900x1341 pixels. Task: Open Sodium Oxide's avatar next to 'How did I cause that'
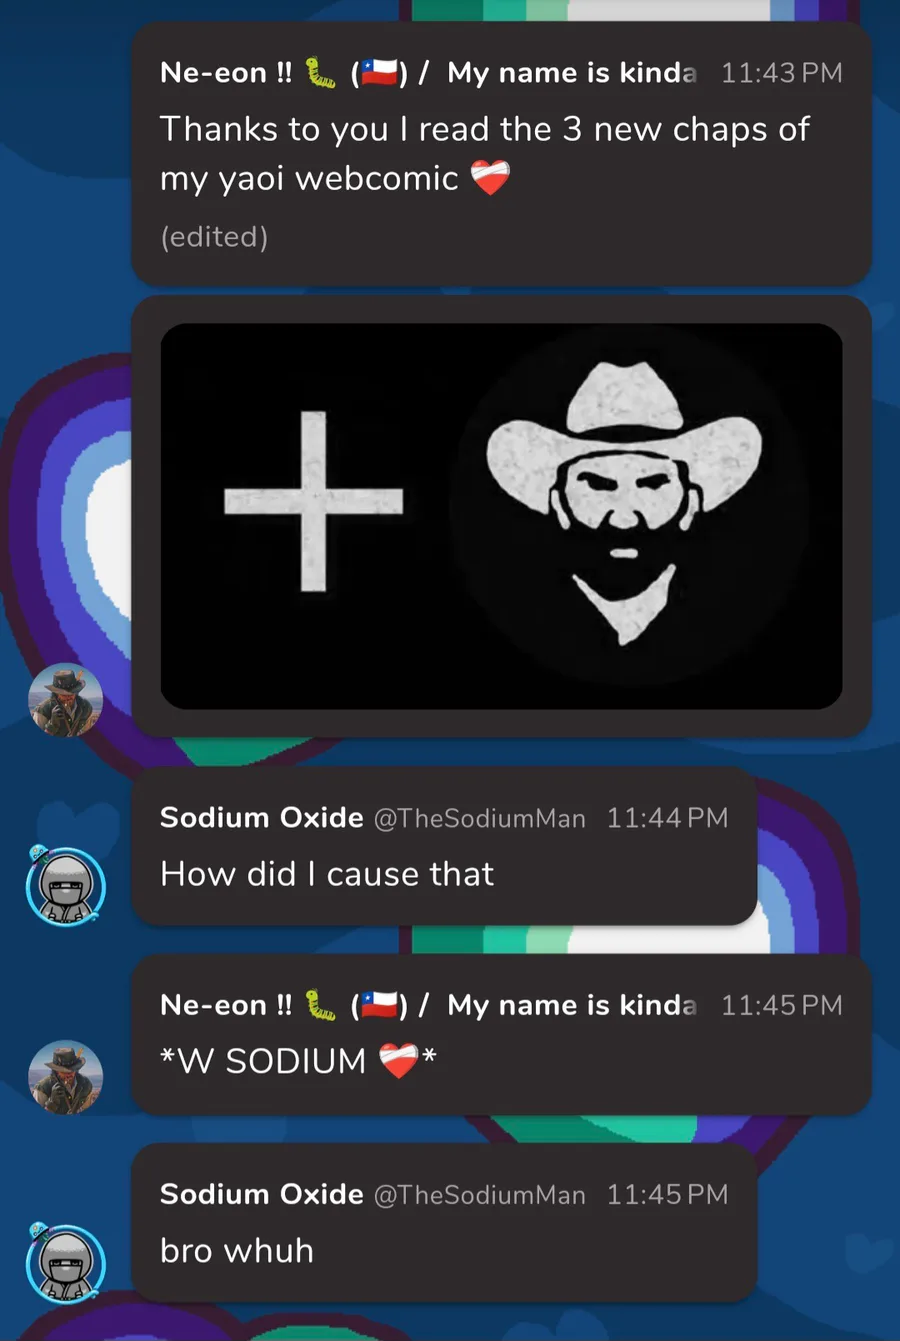(65, 885)
